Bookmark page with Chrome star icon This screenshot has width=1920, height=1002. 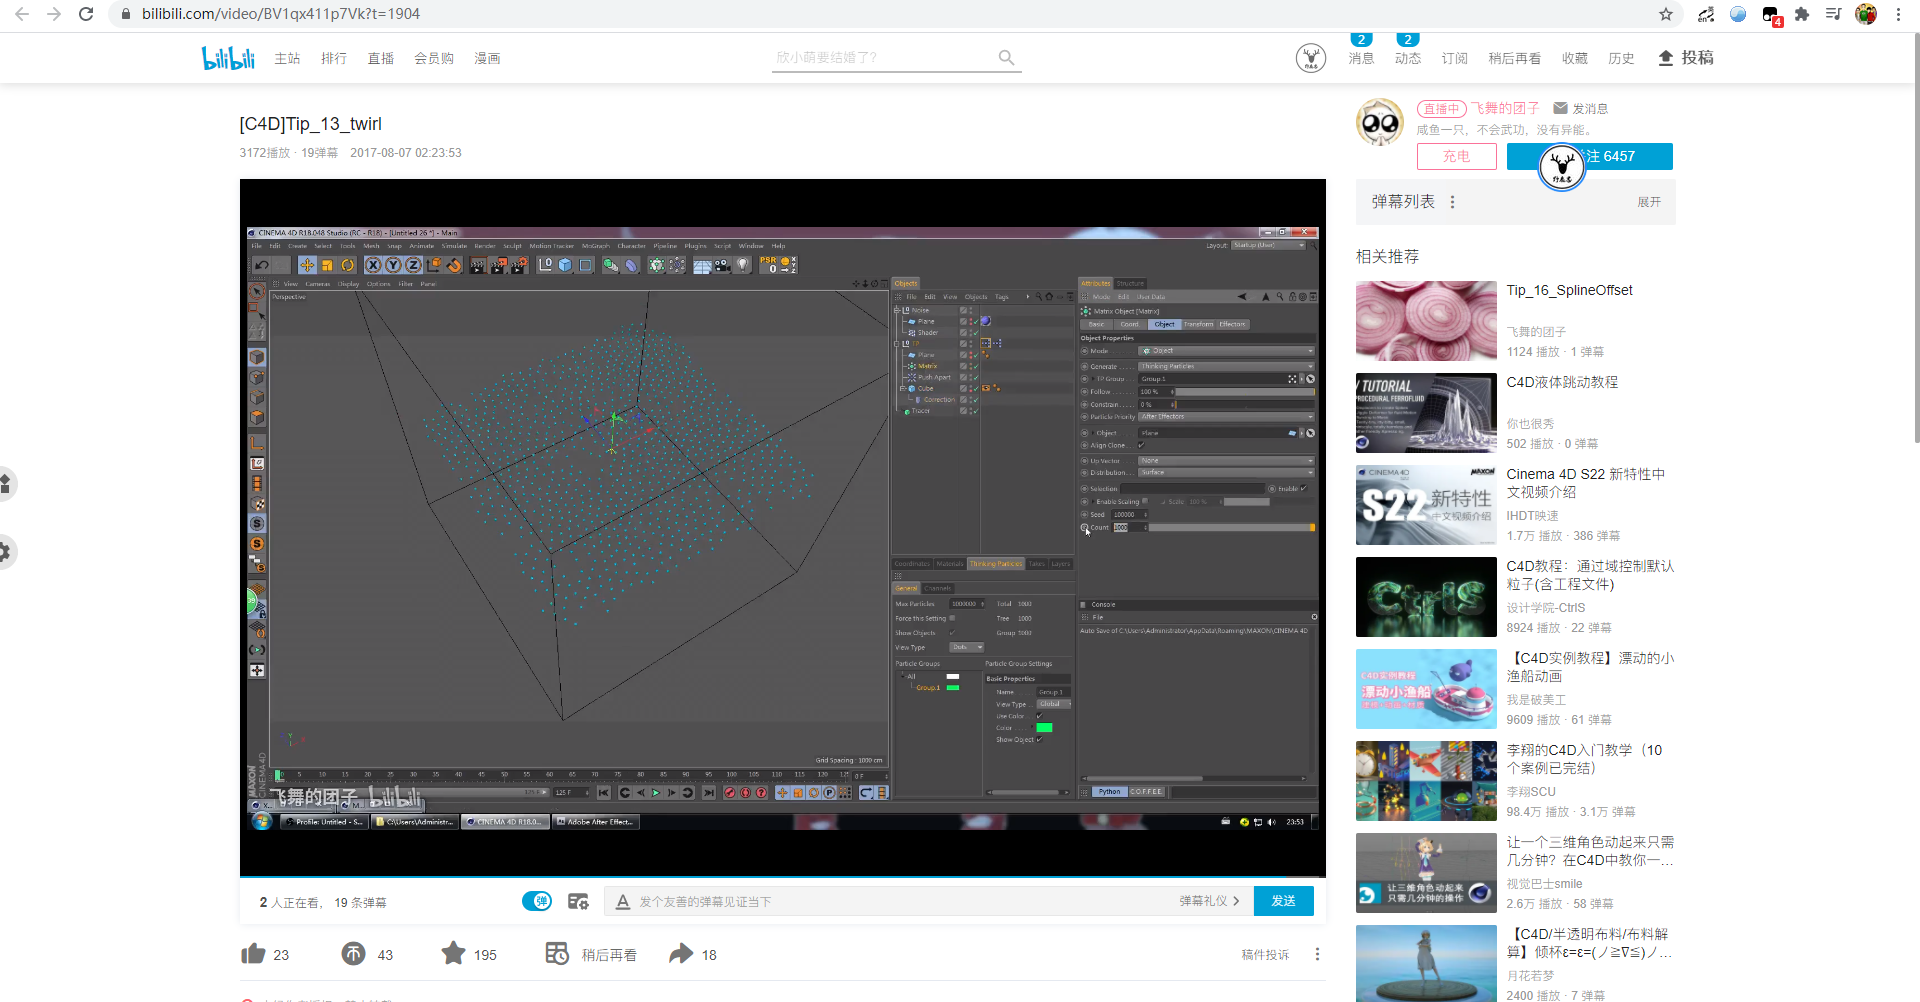[1665, 14]
